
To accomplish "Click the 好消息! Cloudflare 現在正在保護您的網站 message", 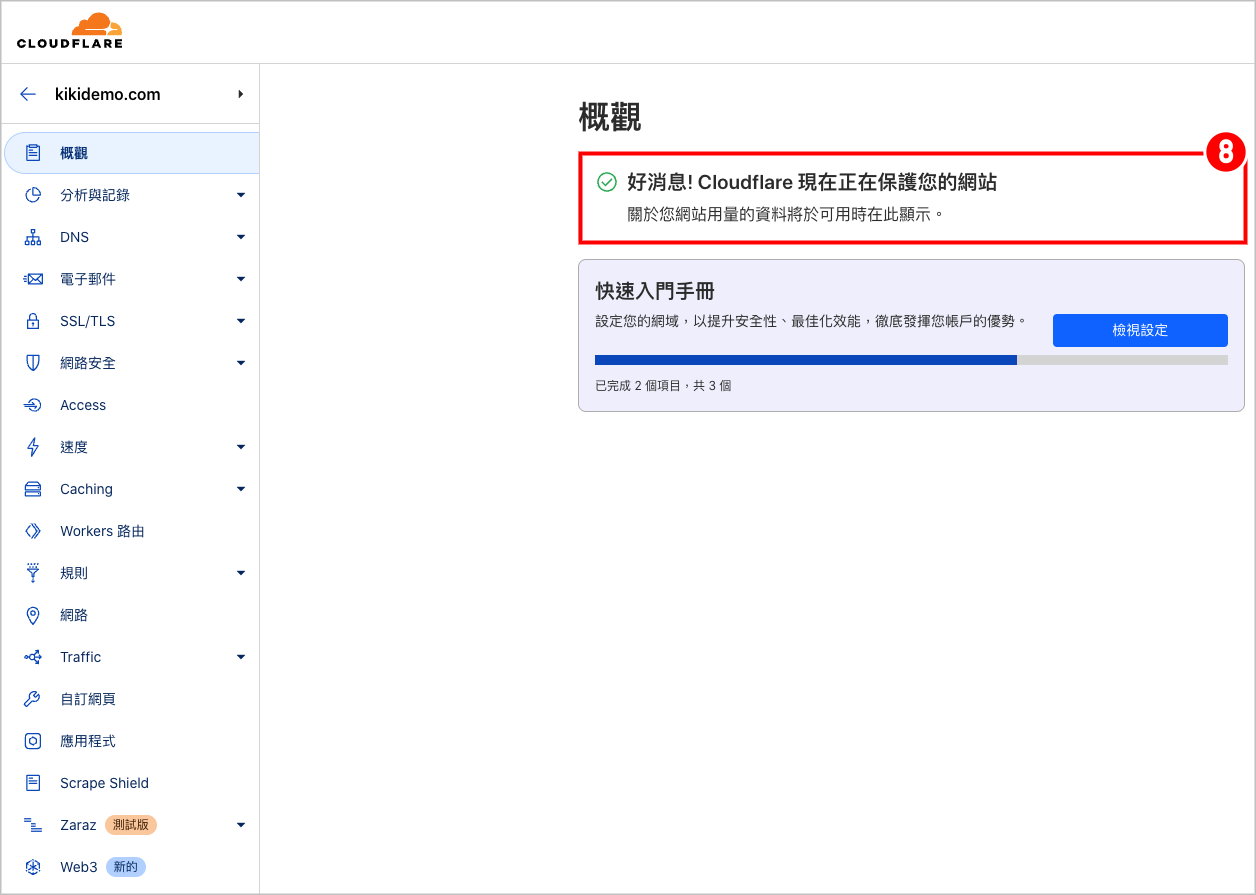I will (x=812, y=182).
